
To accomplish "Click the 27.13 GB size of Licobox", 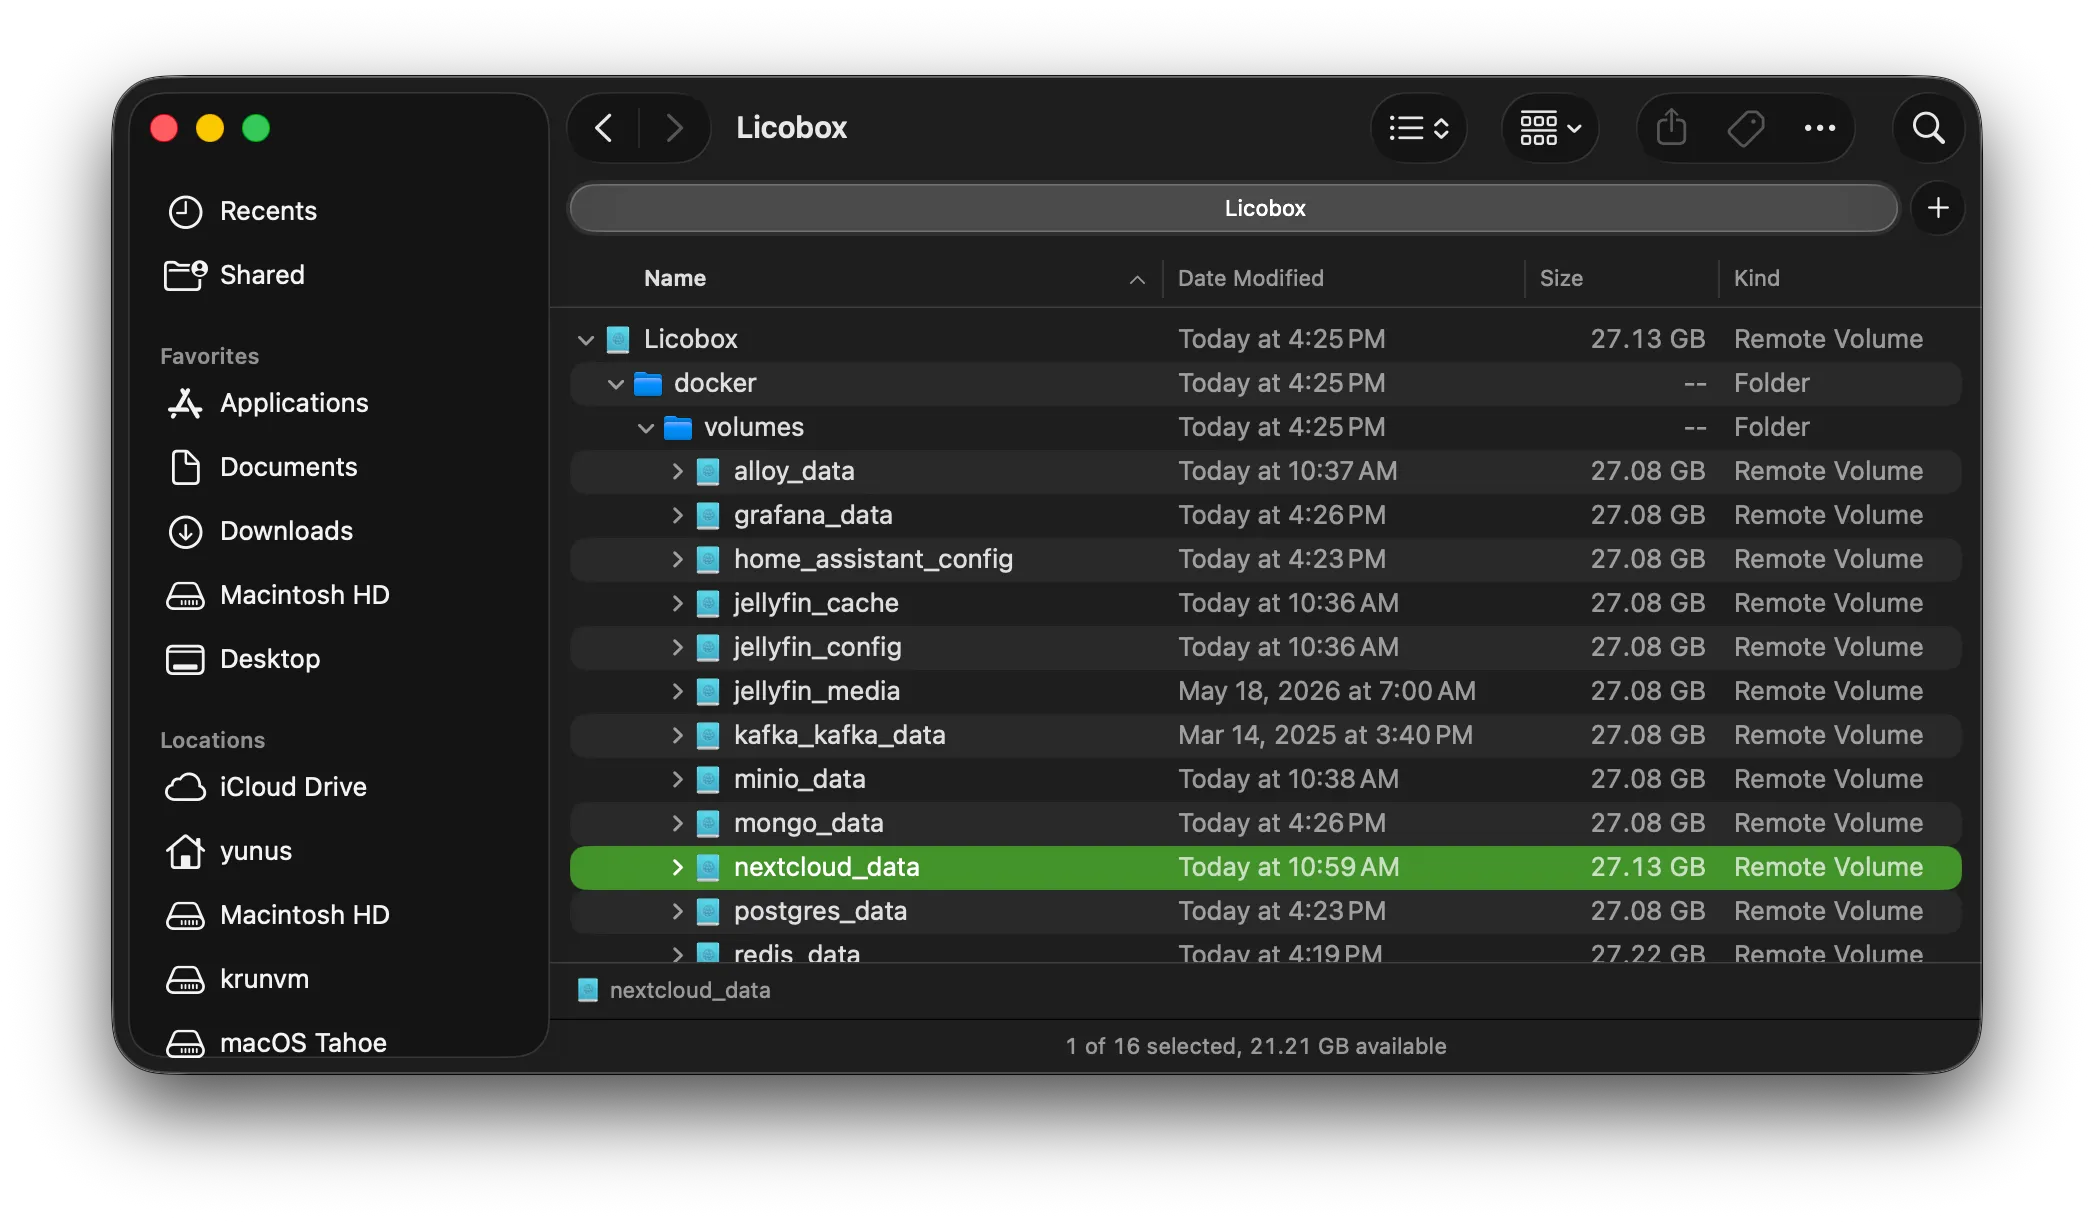I will tap(1648, 339).
